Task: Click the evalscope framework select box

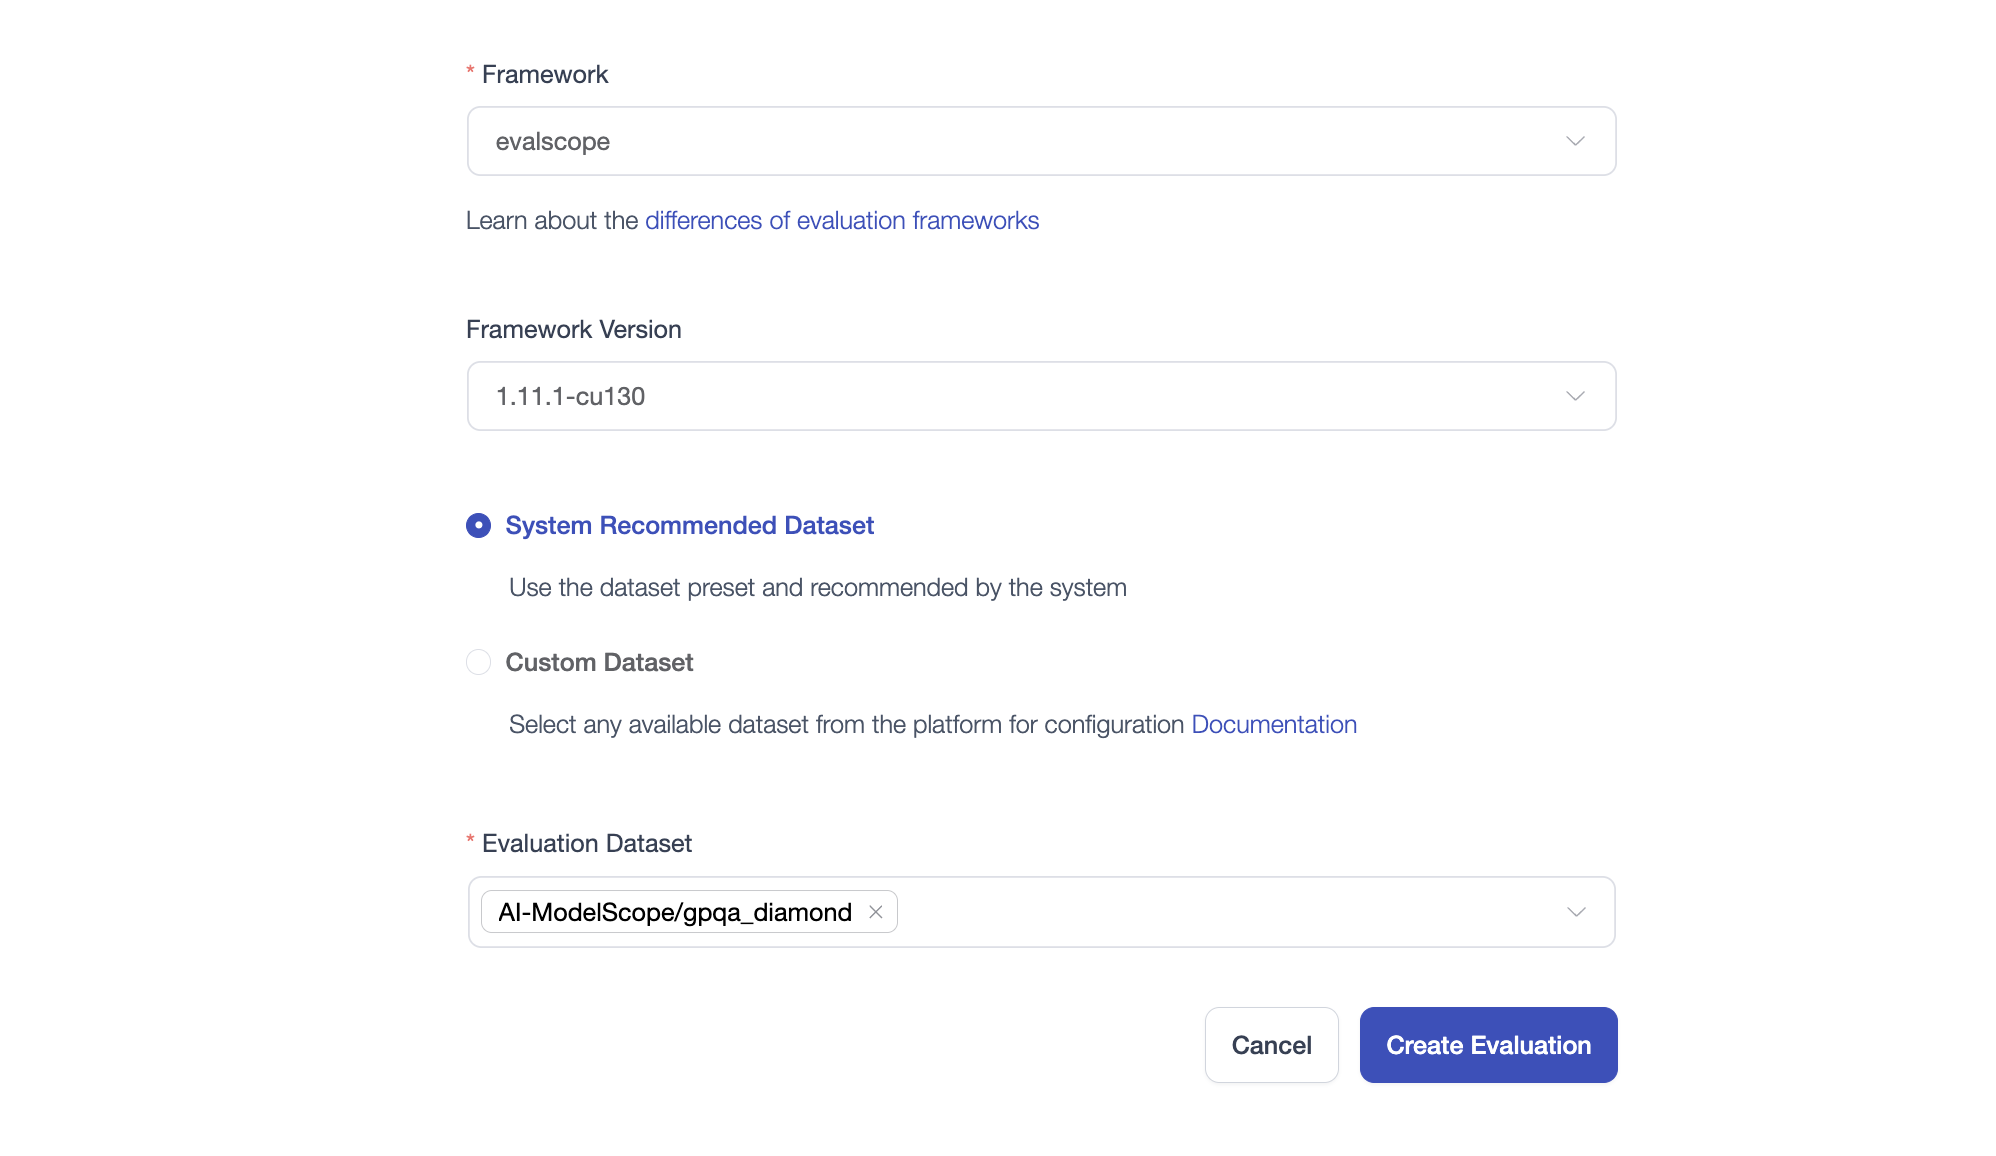Action: (1041, 141)
